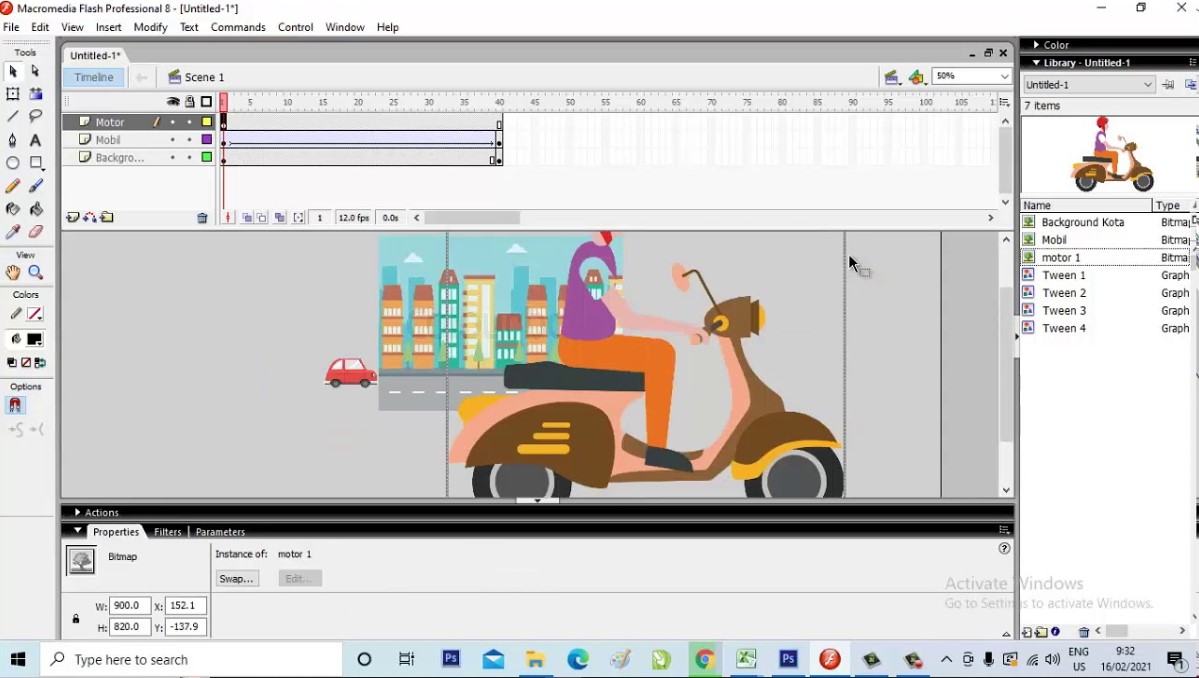This screenshot has width=1199, height=678.
Task: Pick the Text tool
Action: click(34, 139)
